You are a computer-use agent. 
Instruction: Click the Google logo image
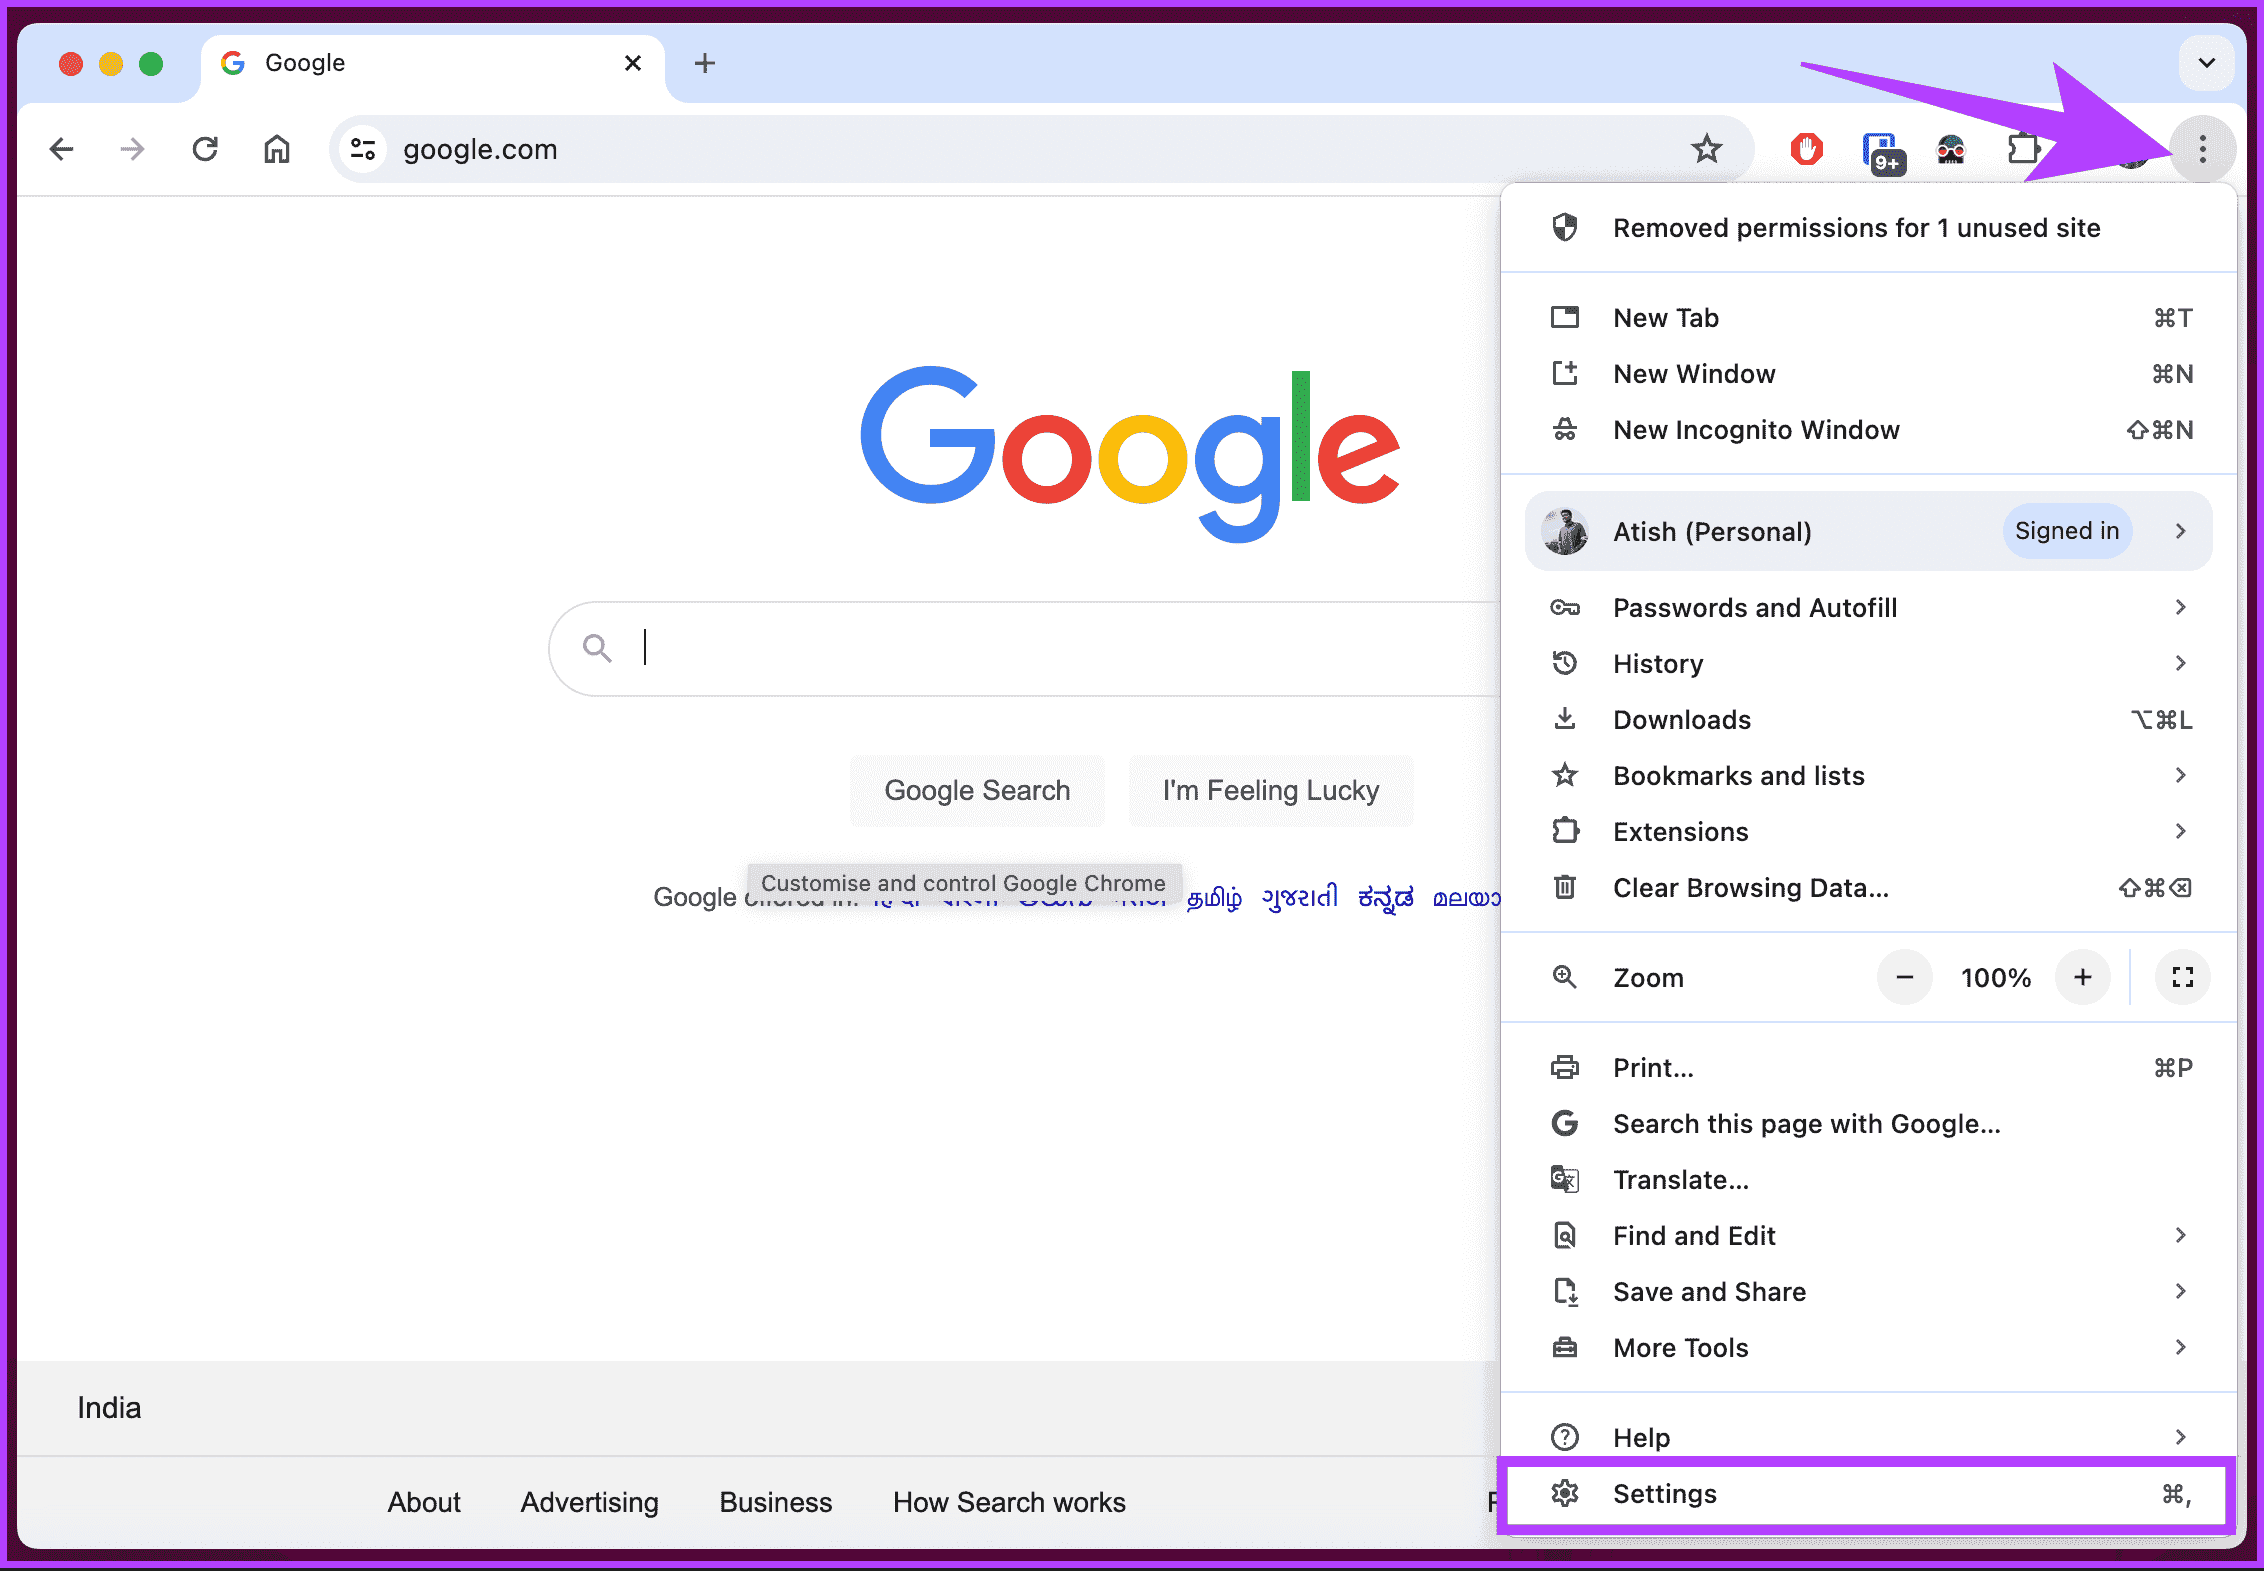(1130, 453)
